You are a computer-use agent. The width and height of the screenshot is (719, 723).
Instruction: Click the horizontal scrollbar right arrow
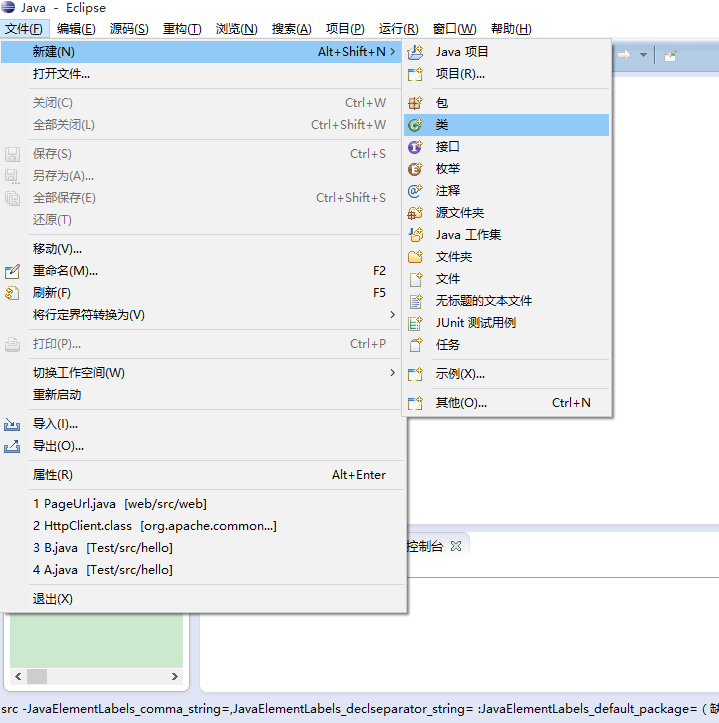point(175,676)
